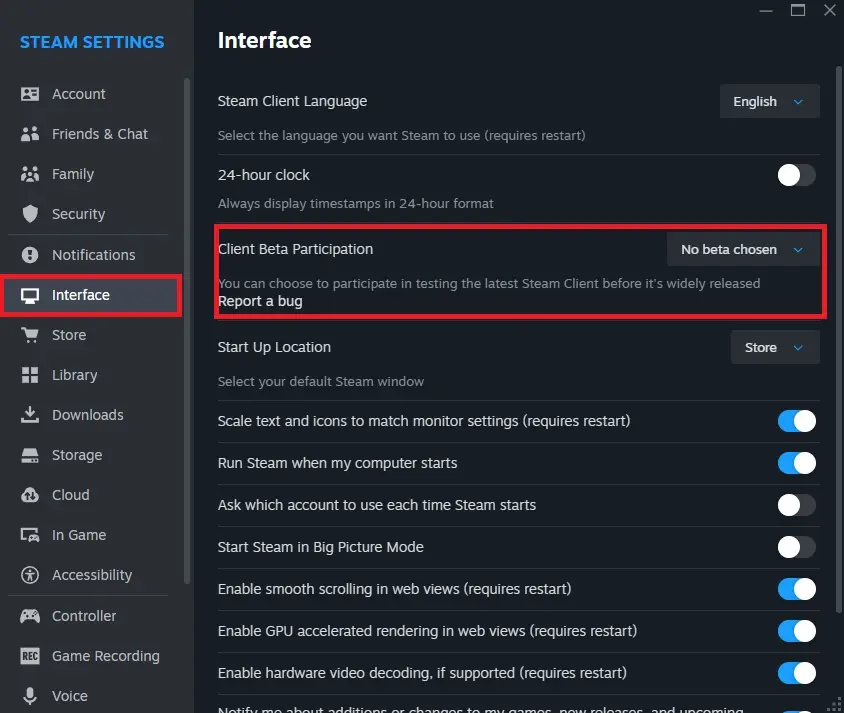
Task: Turn on Start Steam in Big Picture Mode
Action: click(796, 547)
